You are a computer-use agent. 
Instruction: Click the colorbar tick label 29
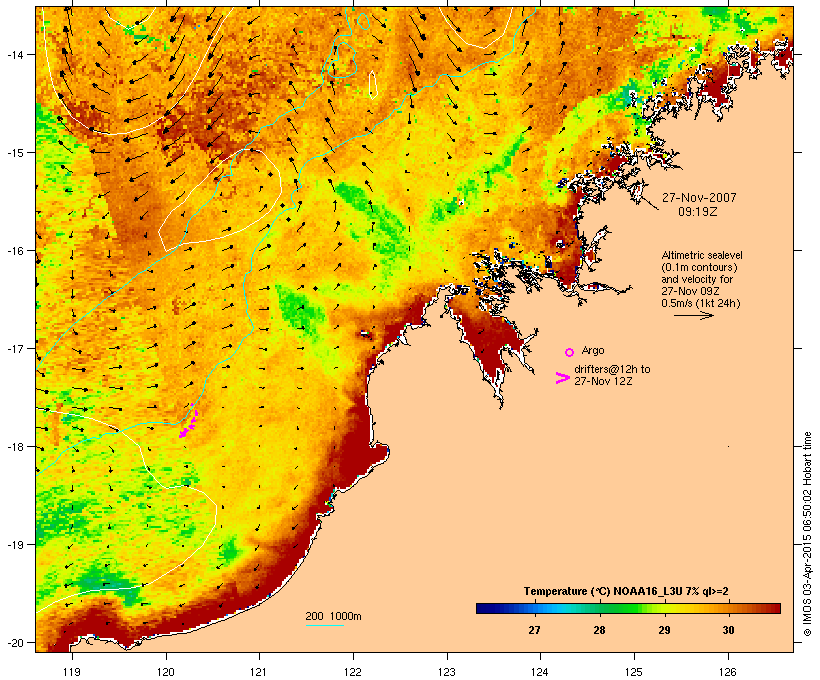664,630
